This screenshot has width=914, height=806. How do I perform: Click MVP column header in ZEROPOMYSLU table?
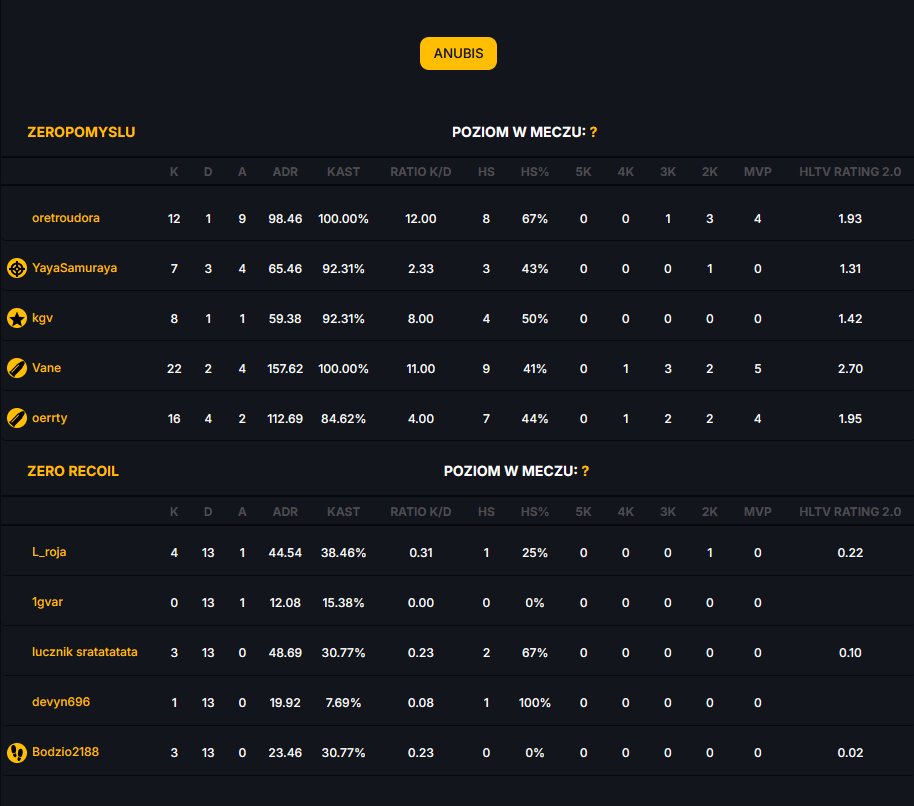pyautogui.click(x=758, y=172)
